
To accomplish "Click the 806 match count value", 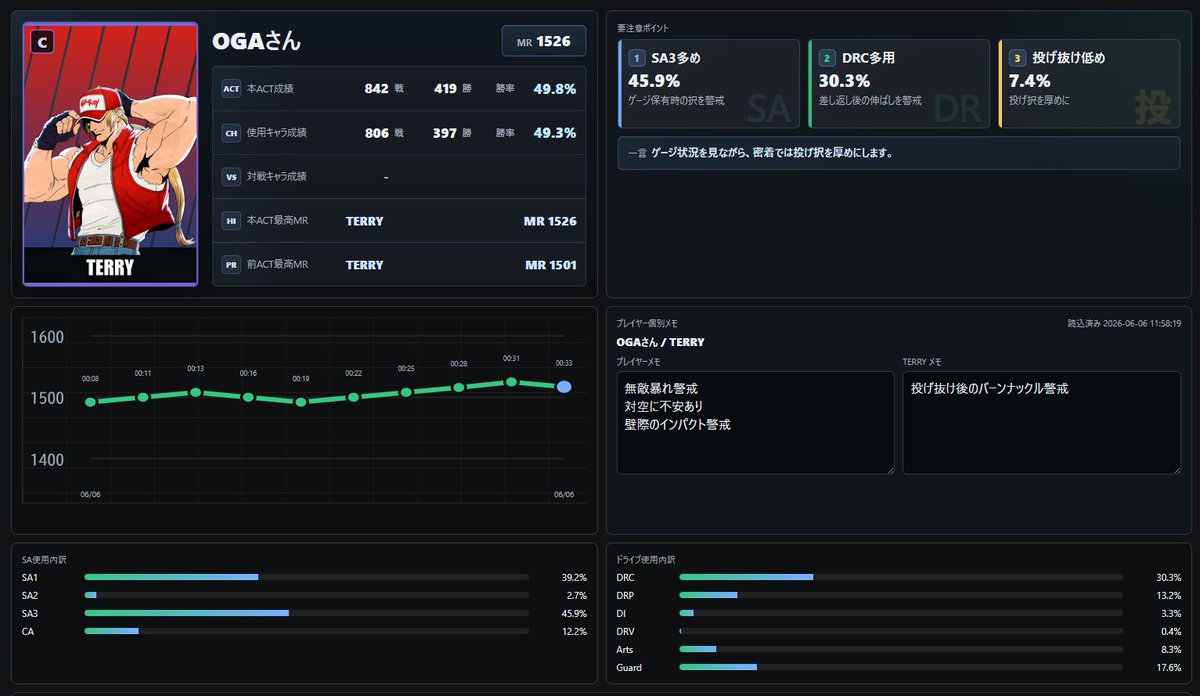I will [x=376, y=133].
